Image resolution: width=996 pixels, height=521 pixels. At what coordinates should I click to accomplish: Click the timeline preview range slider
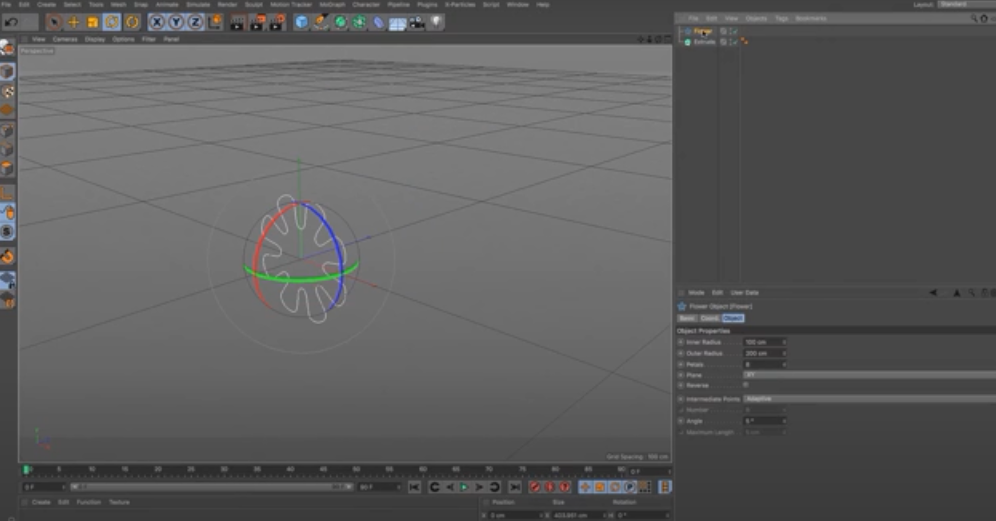pyautogui.click(x=210, y=487)
